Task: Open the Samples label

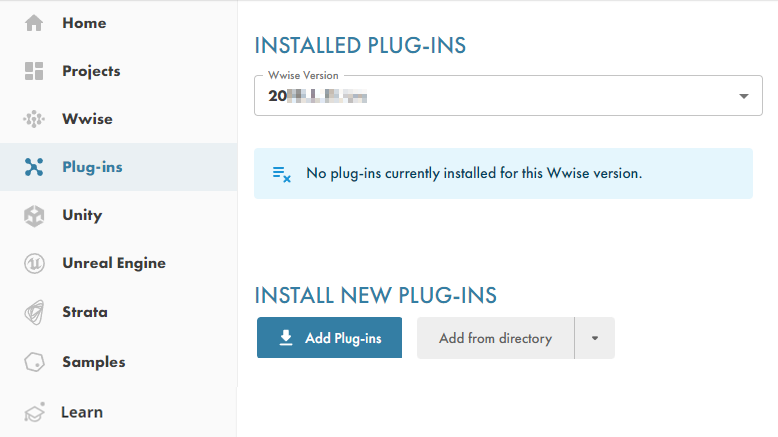Action: click(94, 362)
